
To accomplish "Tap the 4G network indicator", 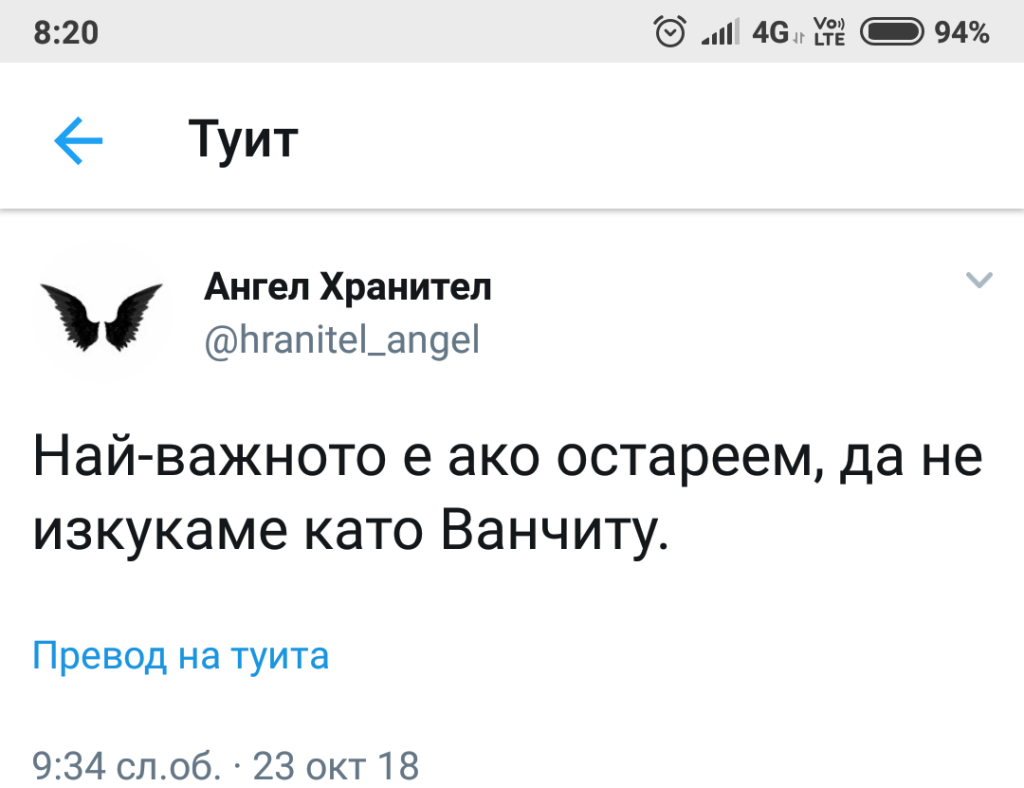I will (x=772, y=33).
